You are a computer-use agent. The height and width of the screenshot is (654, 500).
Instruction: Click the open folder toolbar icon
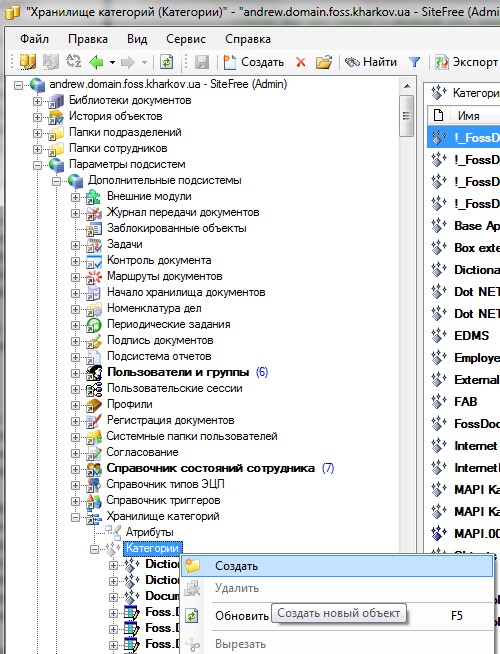(x=324, y=62)
